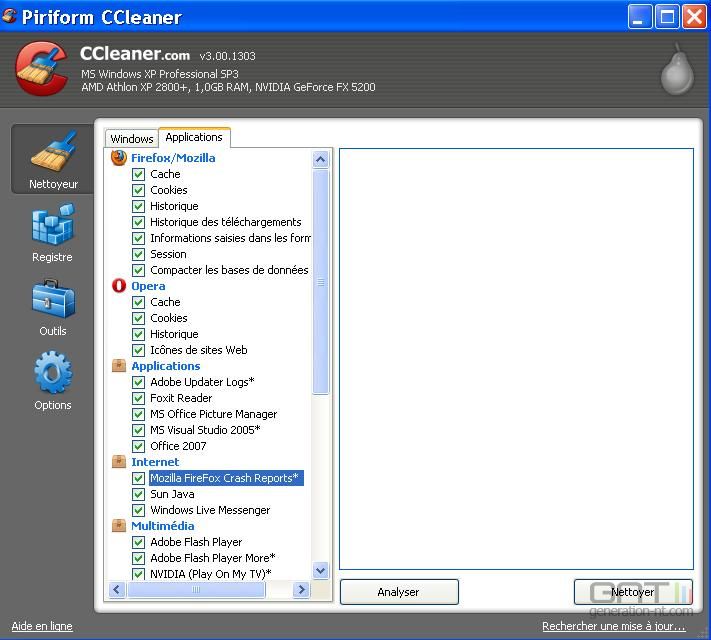Toggle Foxit Reader checkbox
The image size is (711, 640).
click(138, 398)
